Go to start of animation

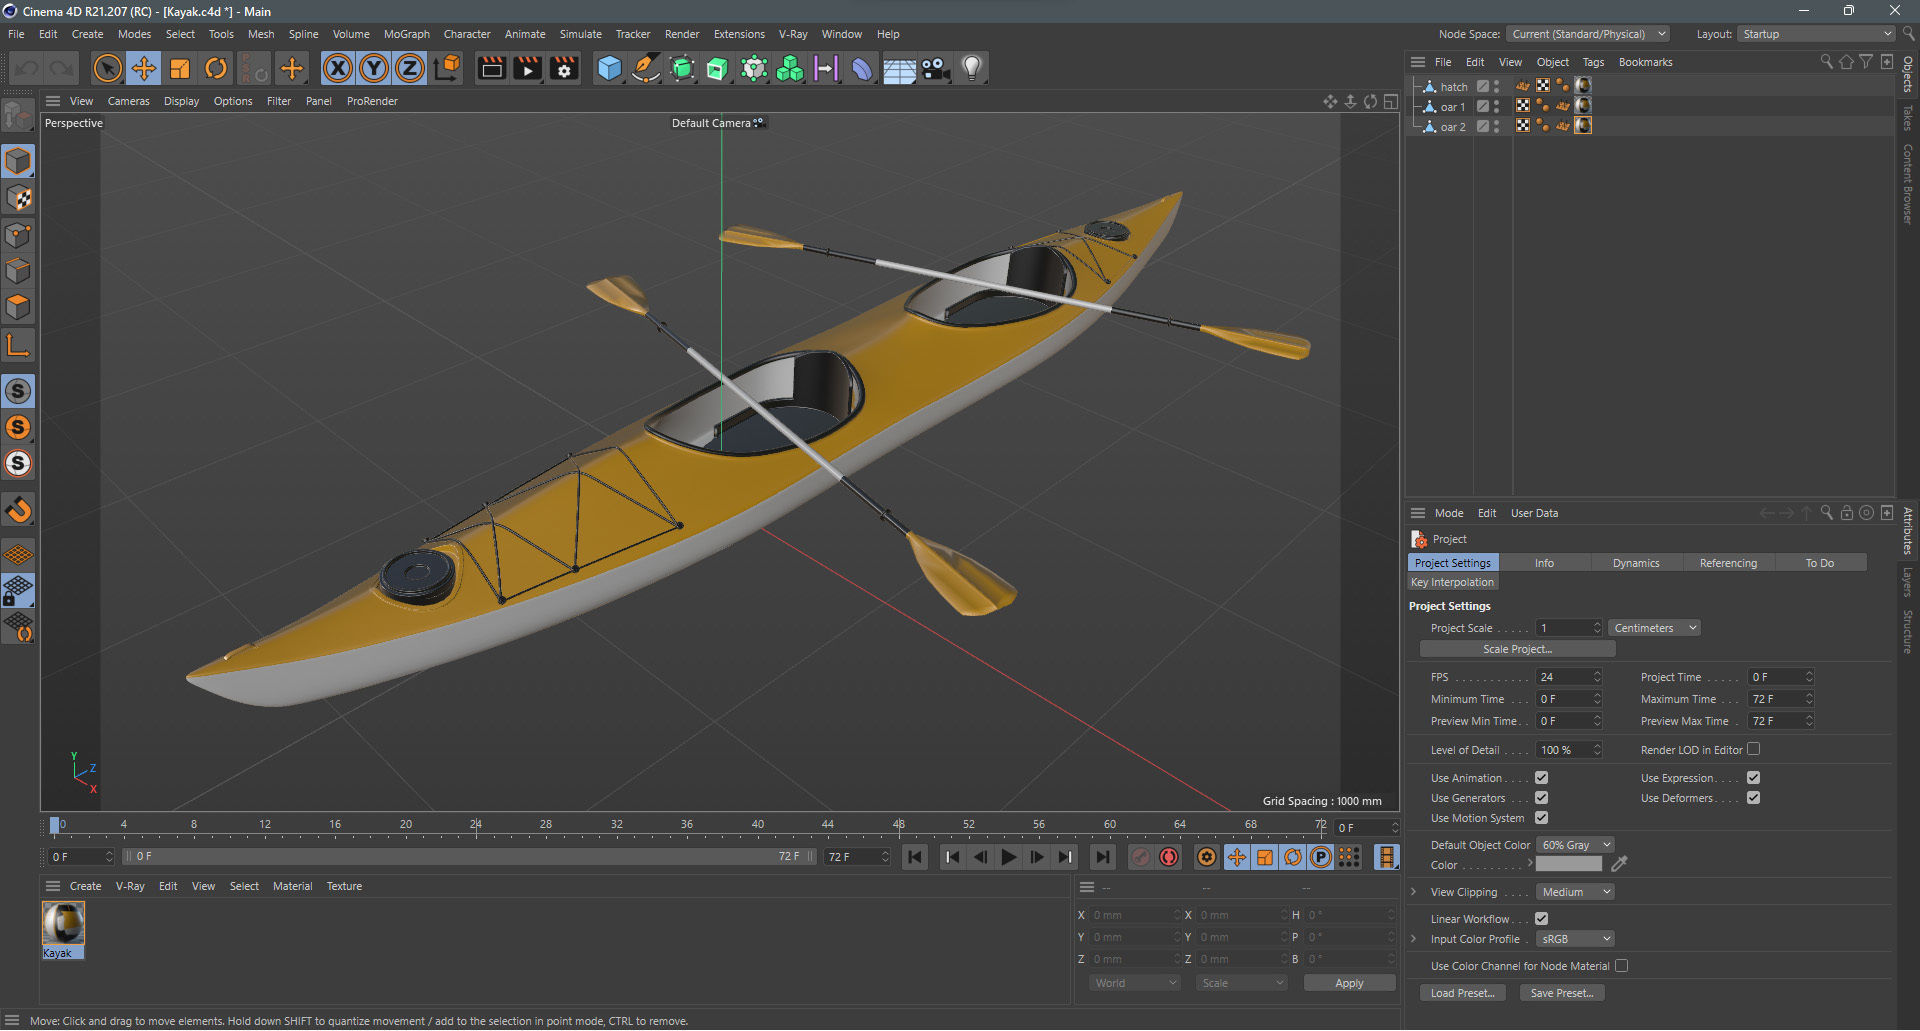[914, 857]
